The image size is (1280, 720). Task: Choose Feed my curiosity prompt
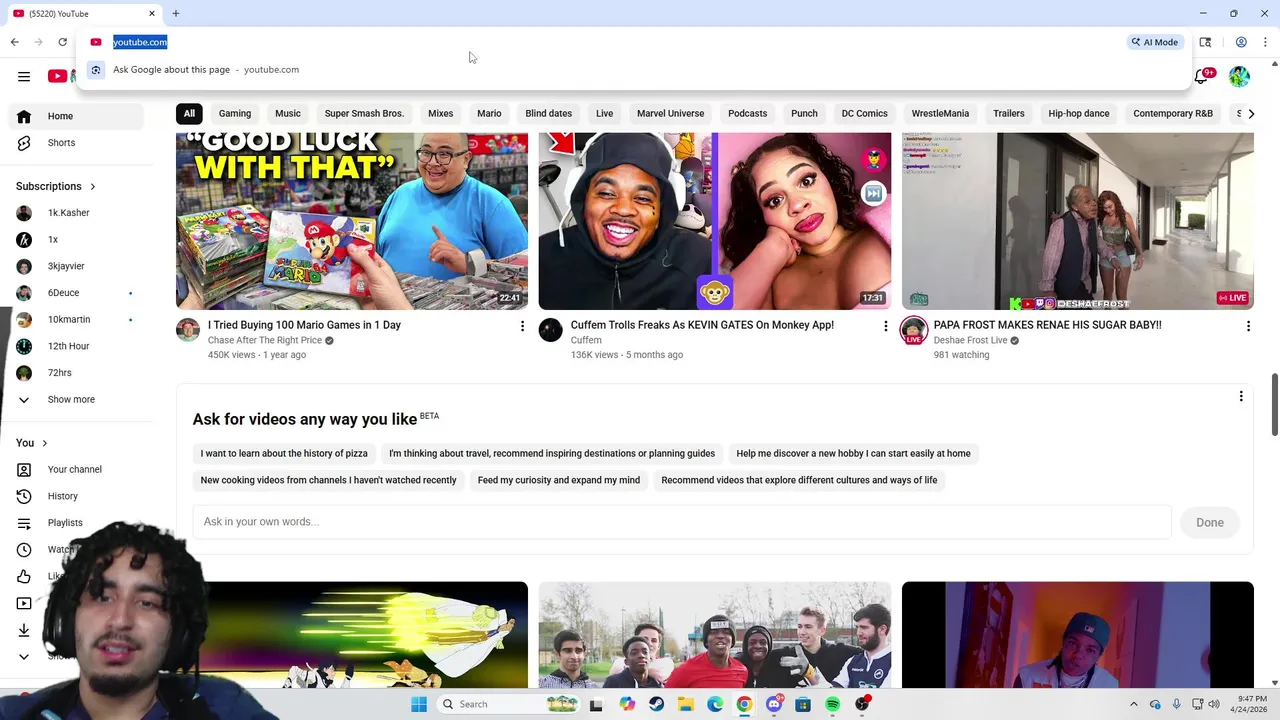coord(559,481)
